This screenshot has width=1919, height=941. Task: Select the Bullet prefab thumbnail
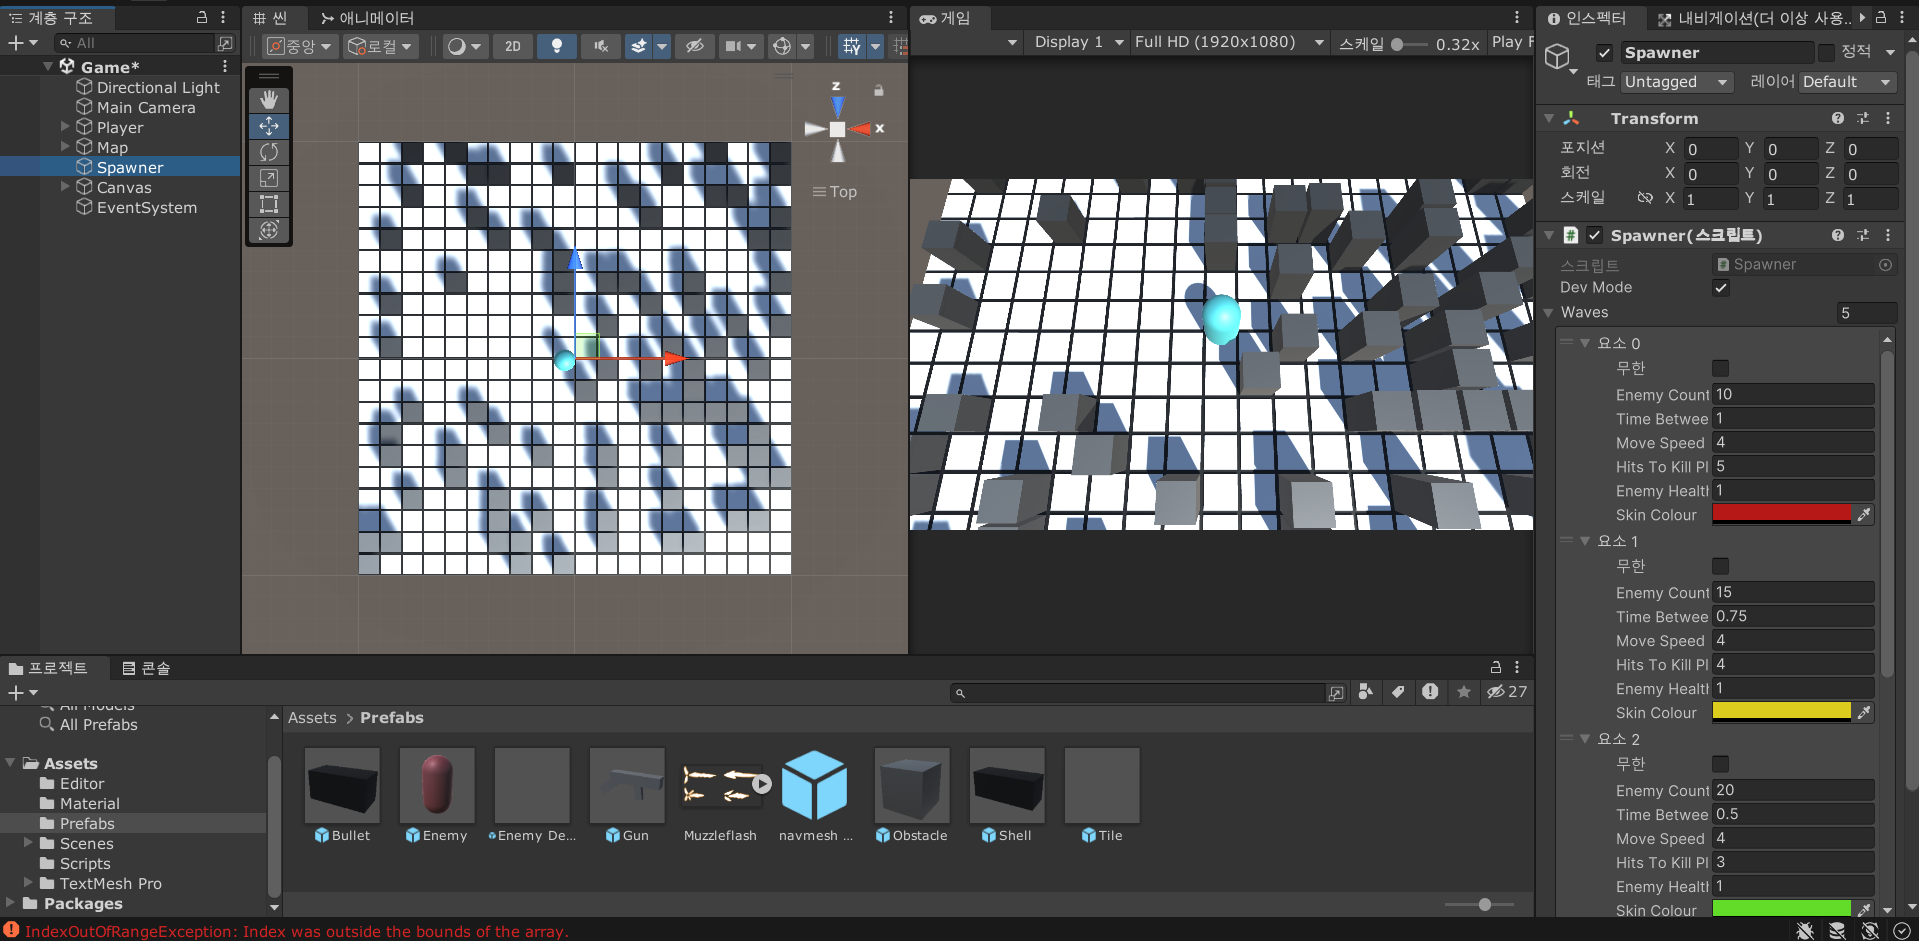coord(343,786)
